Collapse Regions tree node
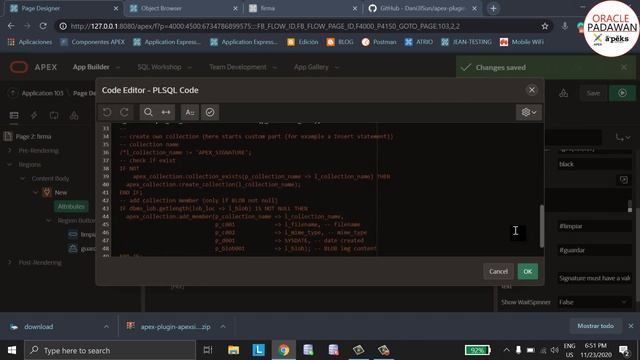 (10, 164)
